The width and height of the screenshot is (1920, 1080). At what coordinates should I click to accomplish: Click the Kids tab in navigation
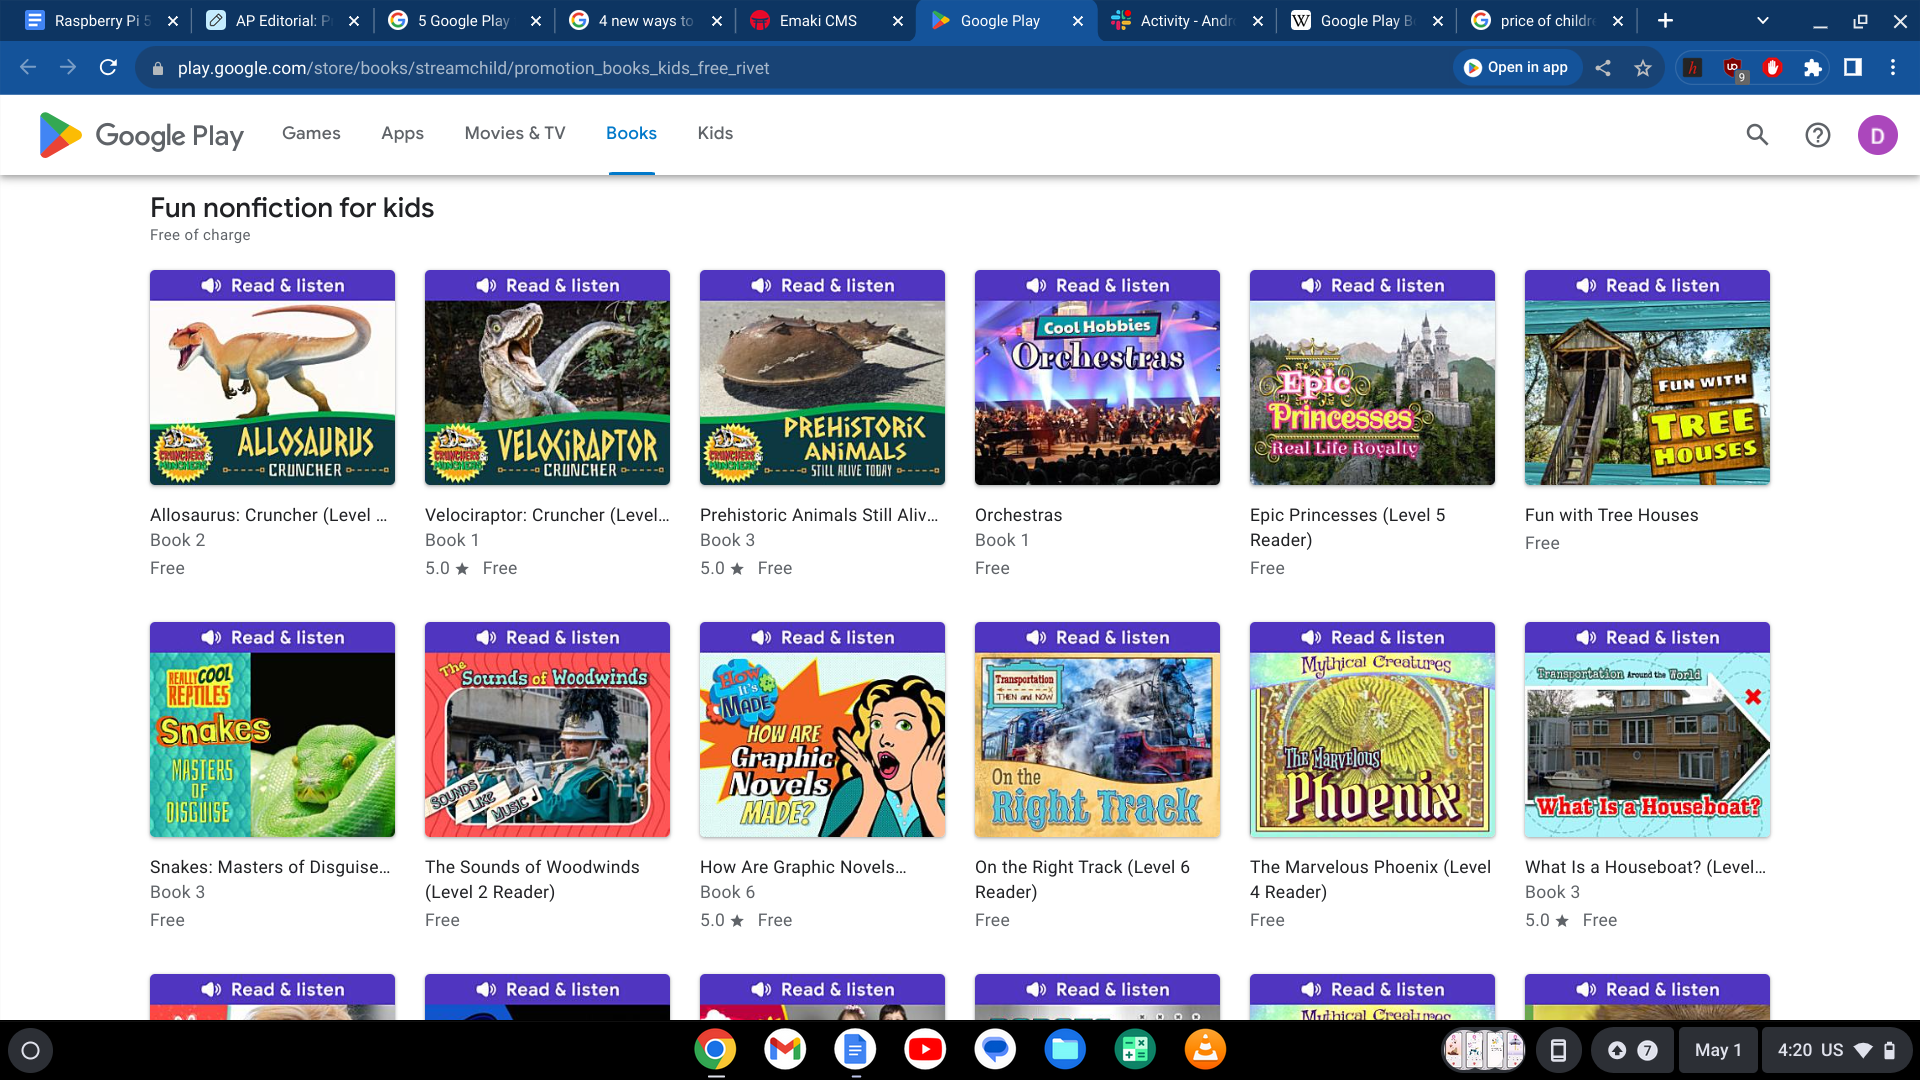pyautogui.click(x=715, y=133)
